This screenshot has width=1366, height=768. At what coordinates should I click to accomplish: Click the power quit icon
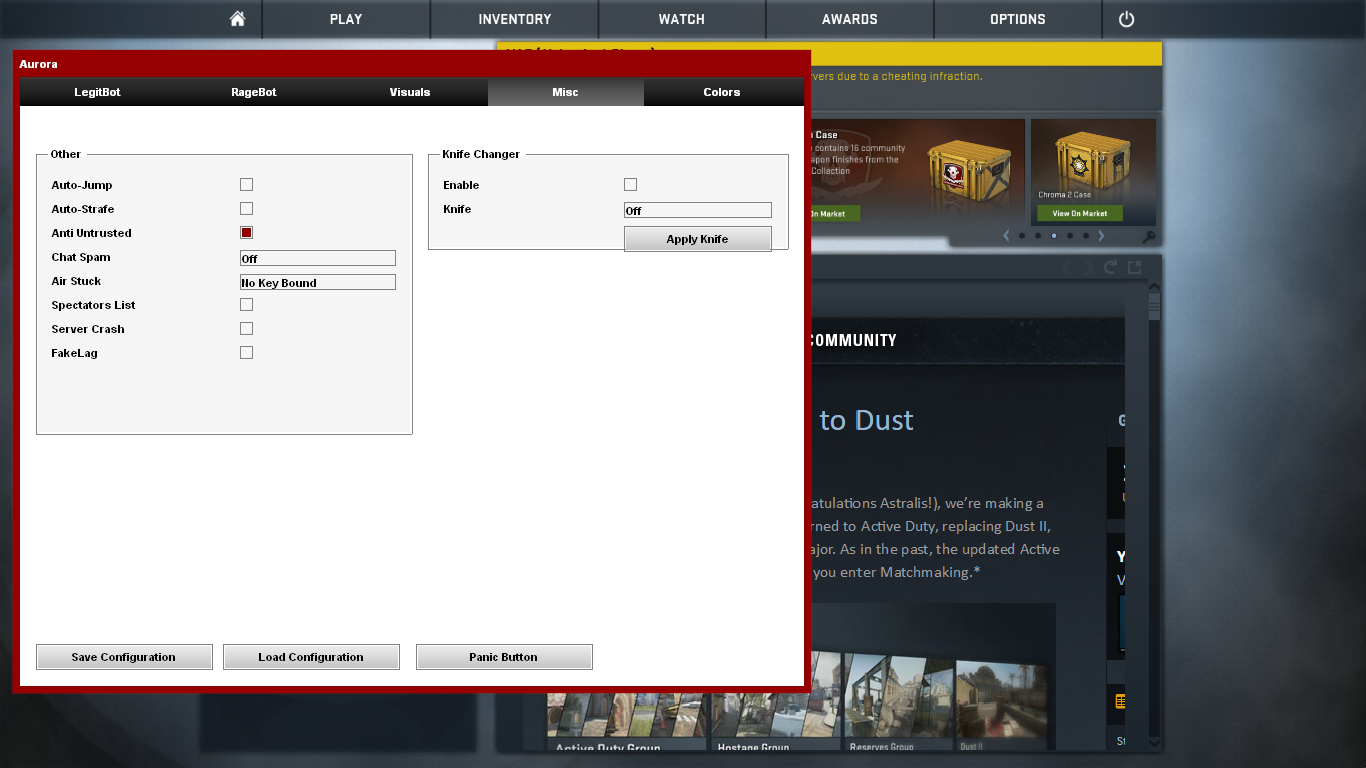(x=1126, y=19)
